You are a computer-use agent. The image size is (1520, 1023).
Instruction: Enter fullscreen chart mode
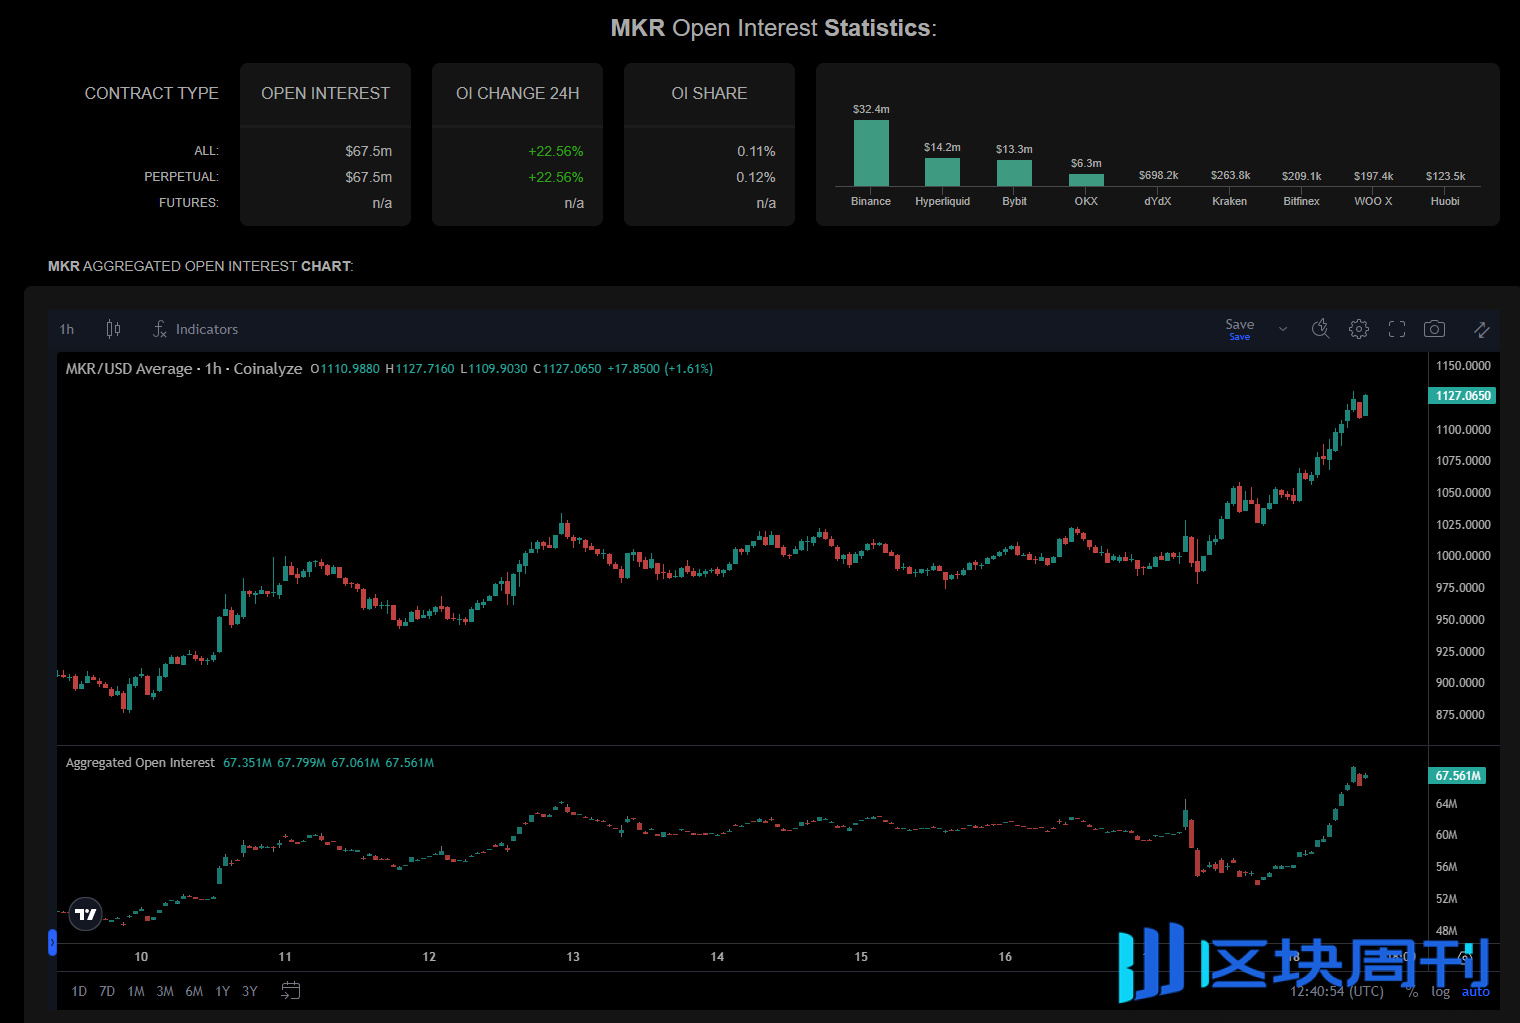coord(1397,329)
